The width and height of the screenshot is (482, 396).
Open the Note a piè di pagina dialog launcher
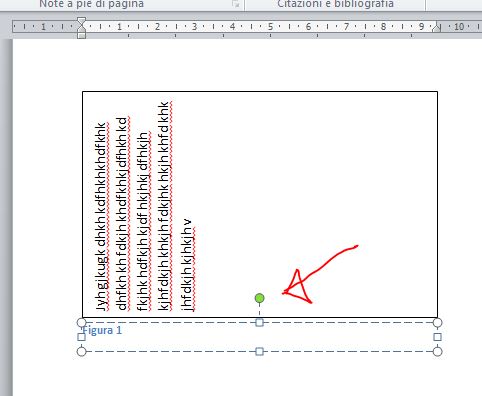(x=236, y=4)
